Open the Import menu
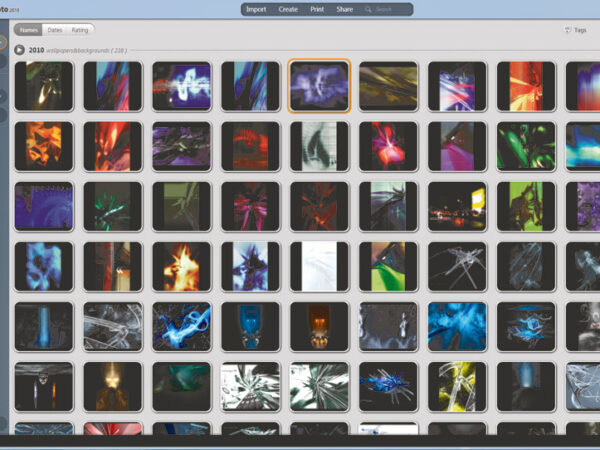The image size is (600, 450). pos(256,9)
